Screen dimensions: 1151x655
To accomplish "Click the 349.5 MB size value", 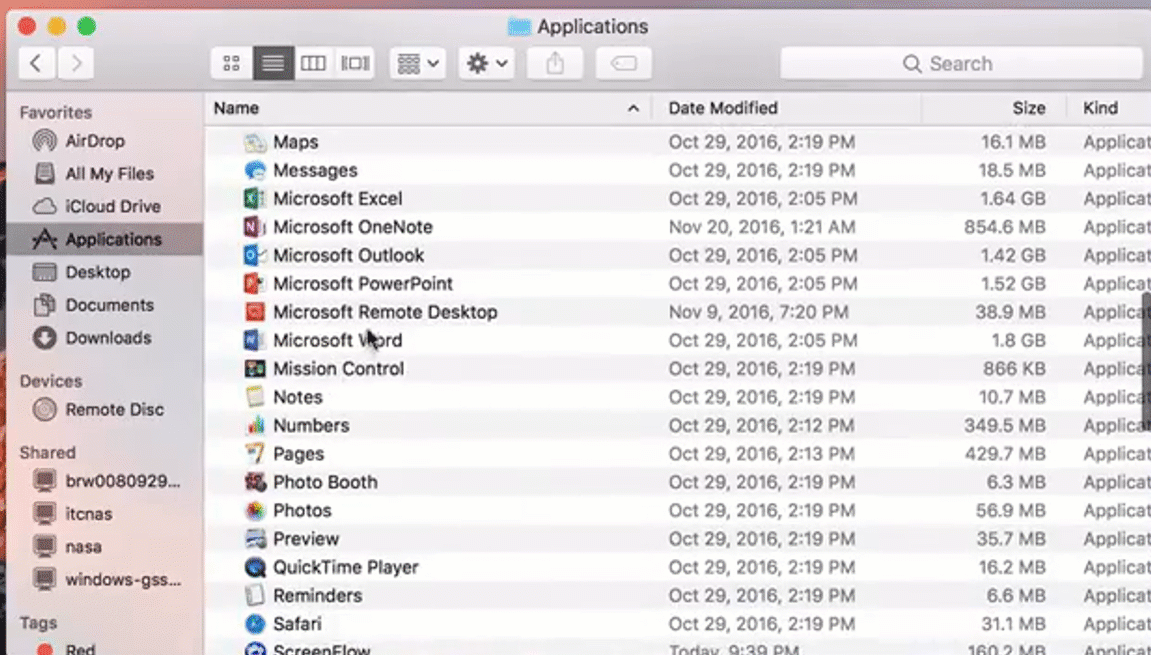I will [x=1005, y=426].
